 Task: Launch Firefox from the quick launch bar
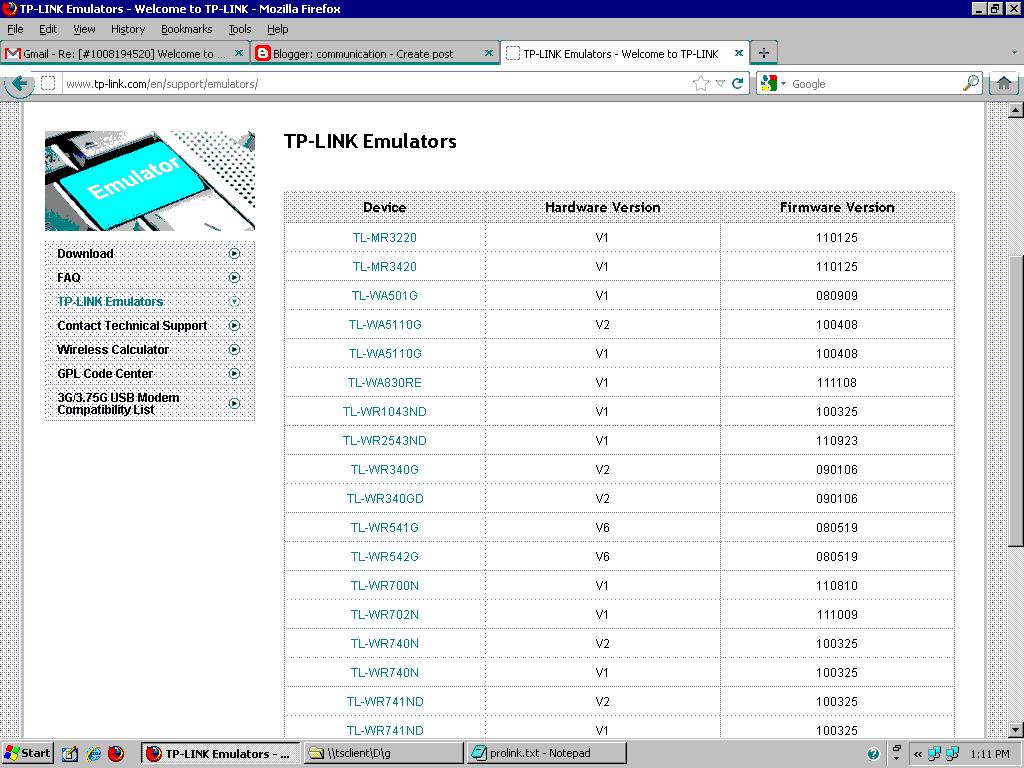(116, 754)
